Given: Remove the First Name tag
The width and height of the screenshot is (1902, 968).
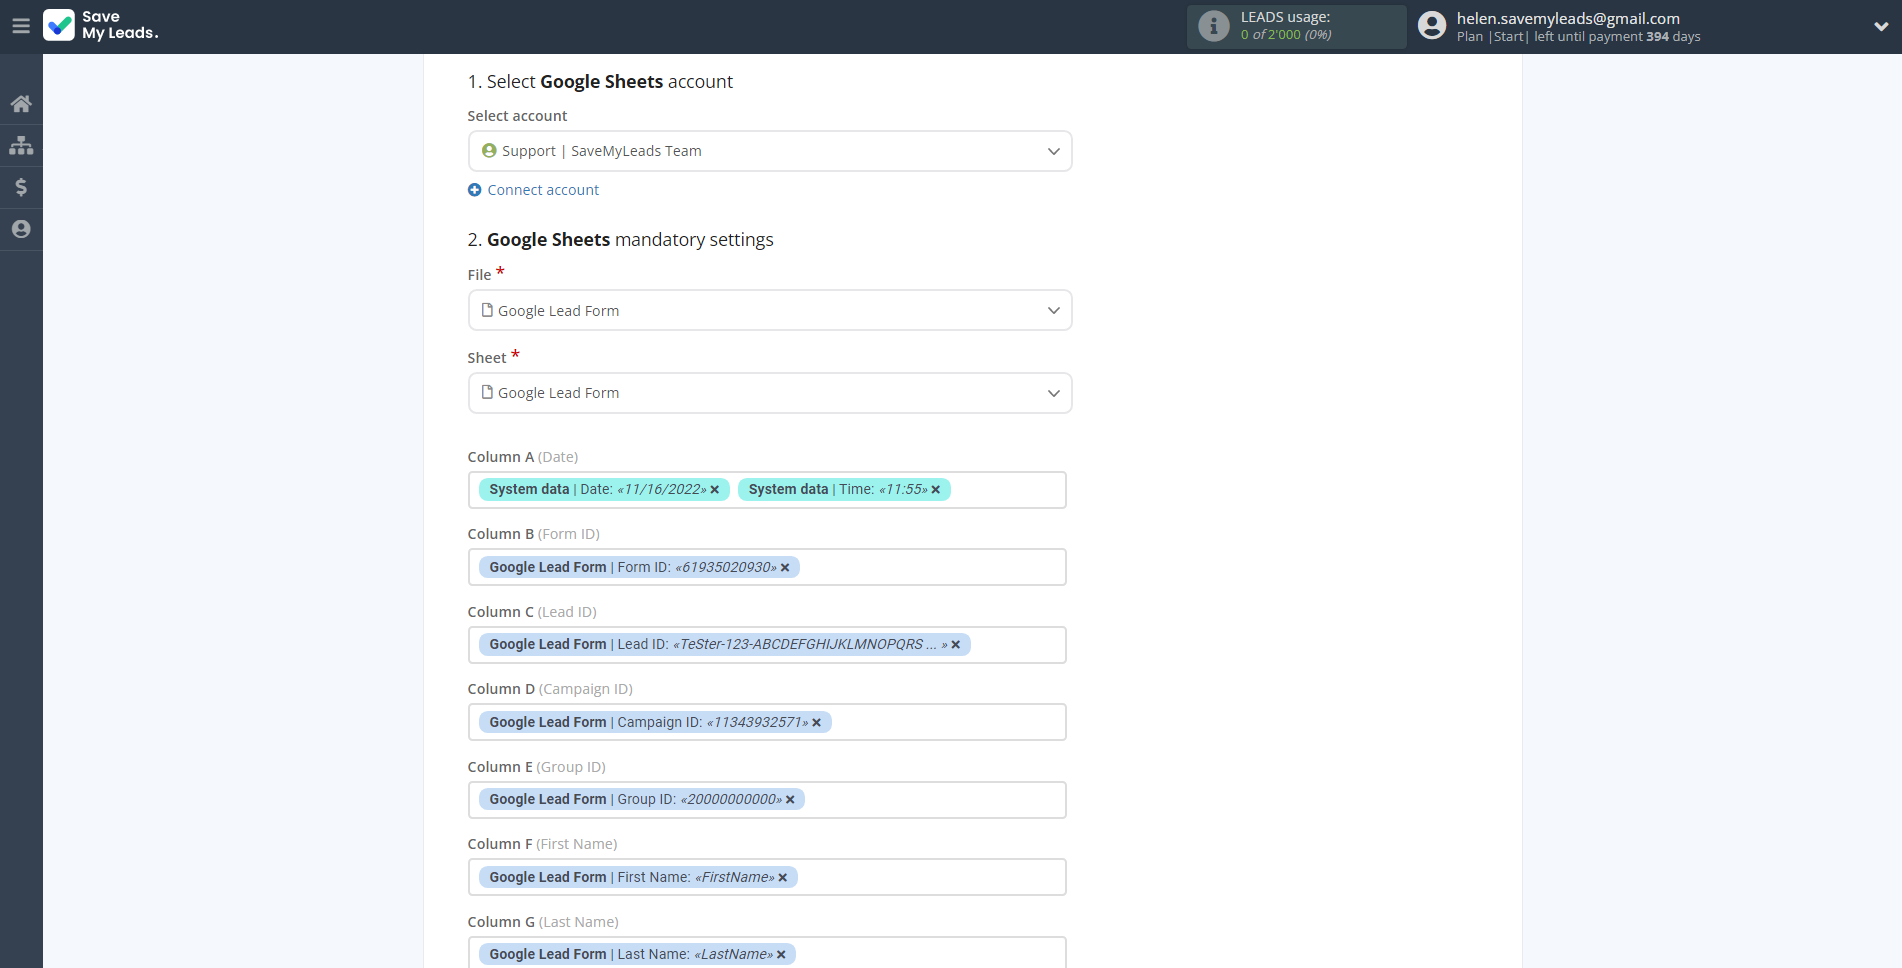Looking at the screenshot, I should (x=783, y=878).
